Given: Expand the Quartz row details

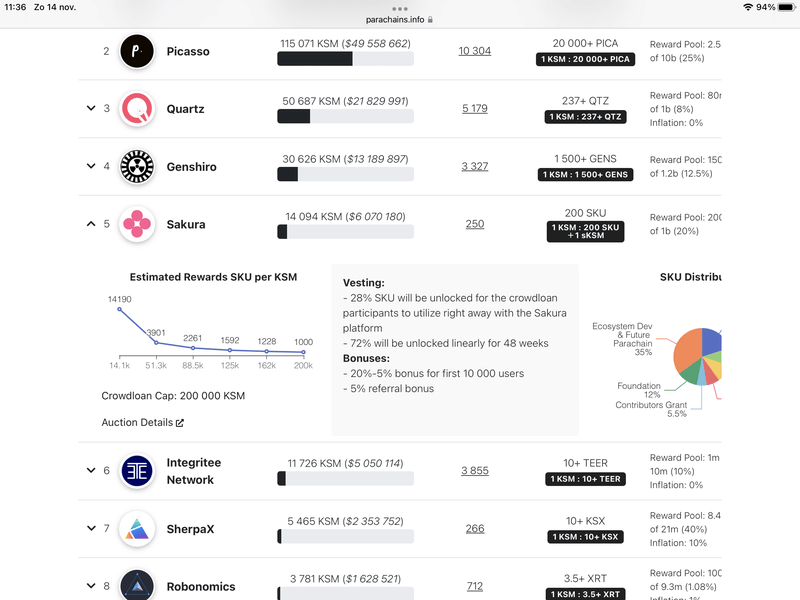Looking at the screenshot, I should [90, 109].
